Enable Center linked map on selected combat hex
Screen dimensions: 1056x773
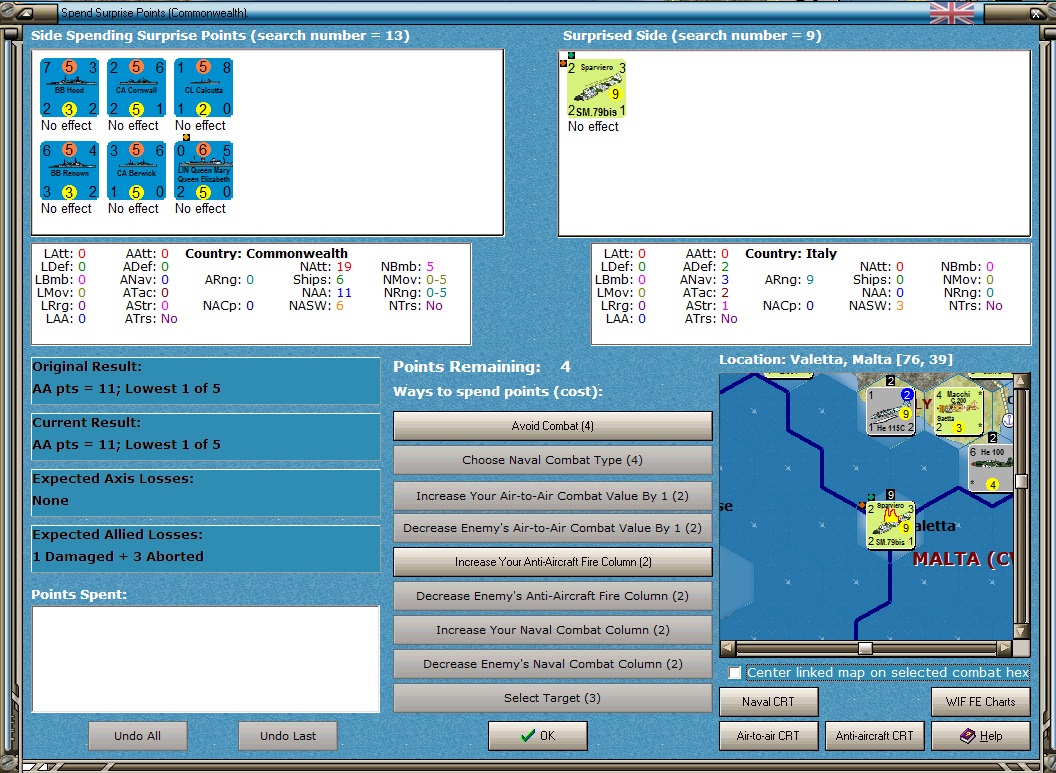coord(735,673)
